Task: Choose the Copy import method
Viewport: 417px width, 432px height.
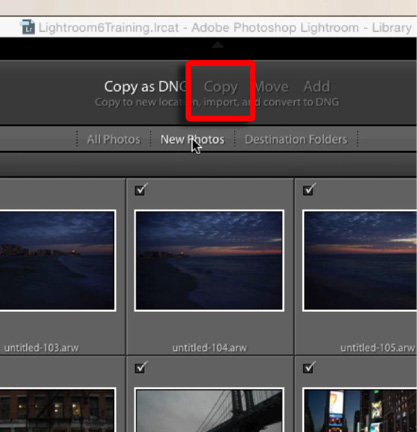Action: [x=221, y=87]
